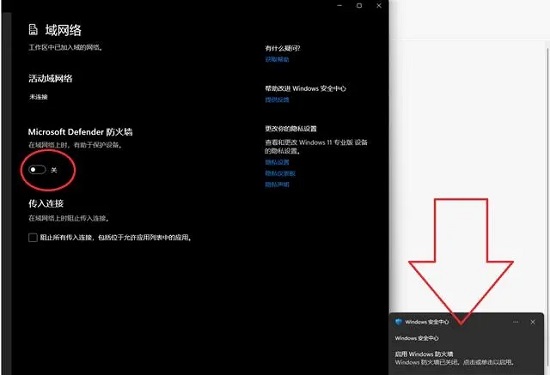Open the 隐私仪表板 link

(x=280, y=173)
